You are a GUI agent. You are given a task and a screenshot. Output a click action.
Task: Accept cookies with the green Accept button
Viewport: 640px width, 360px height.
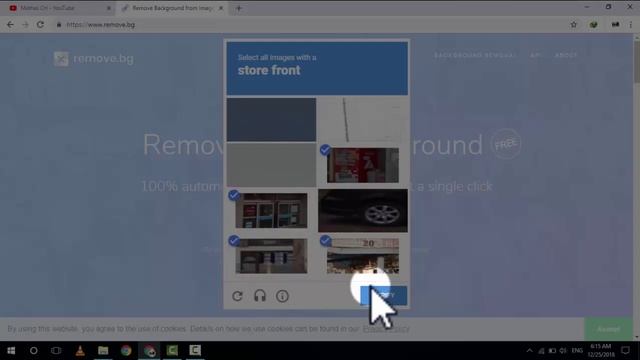[x=608, y=329]
